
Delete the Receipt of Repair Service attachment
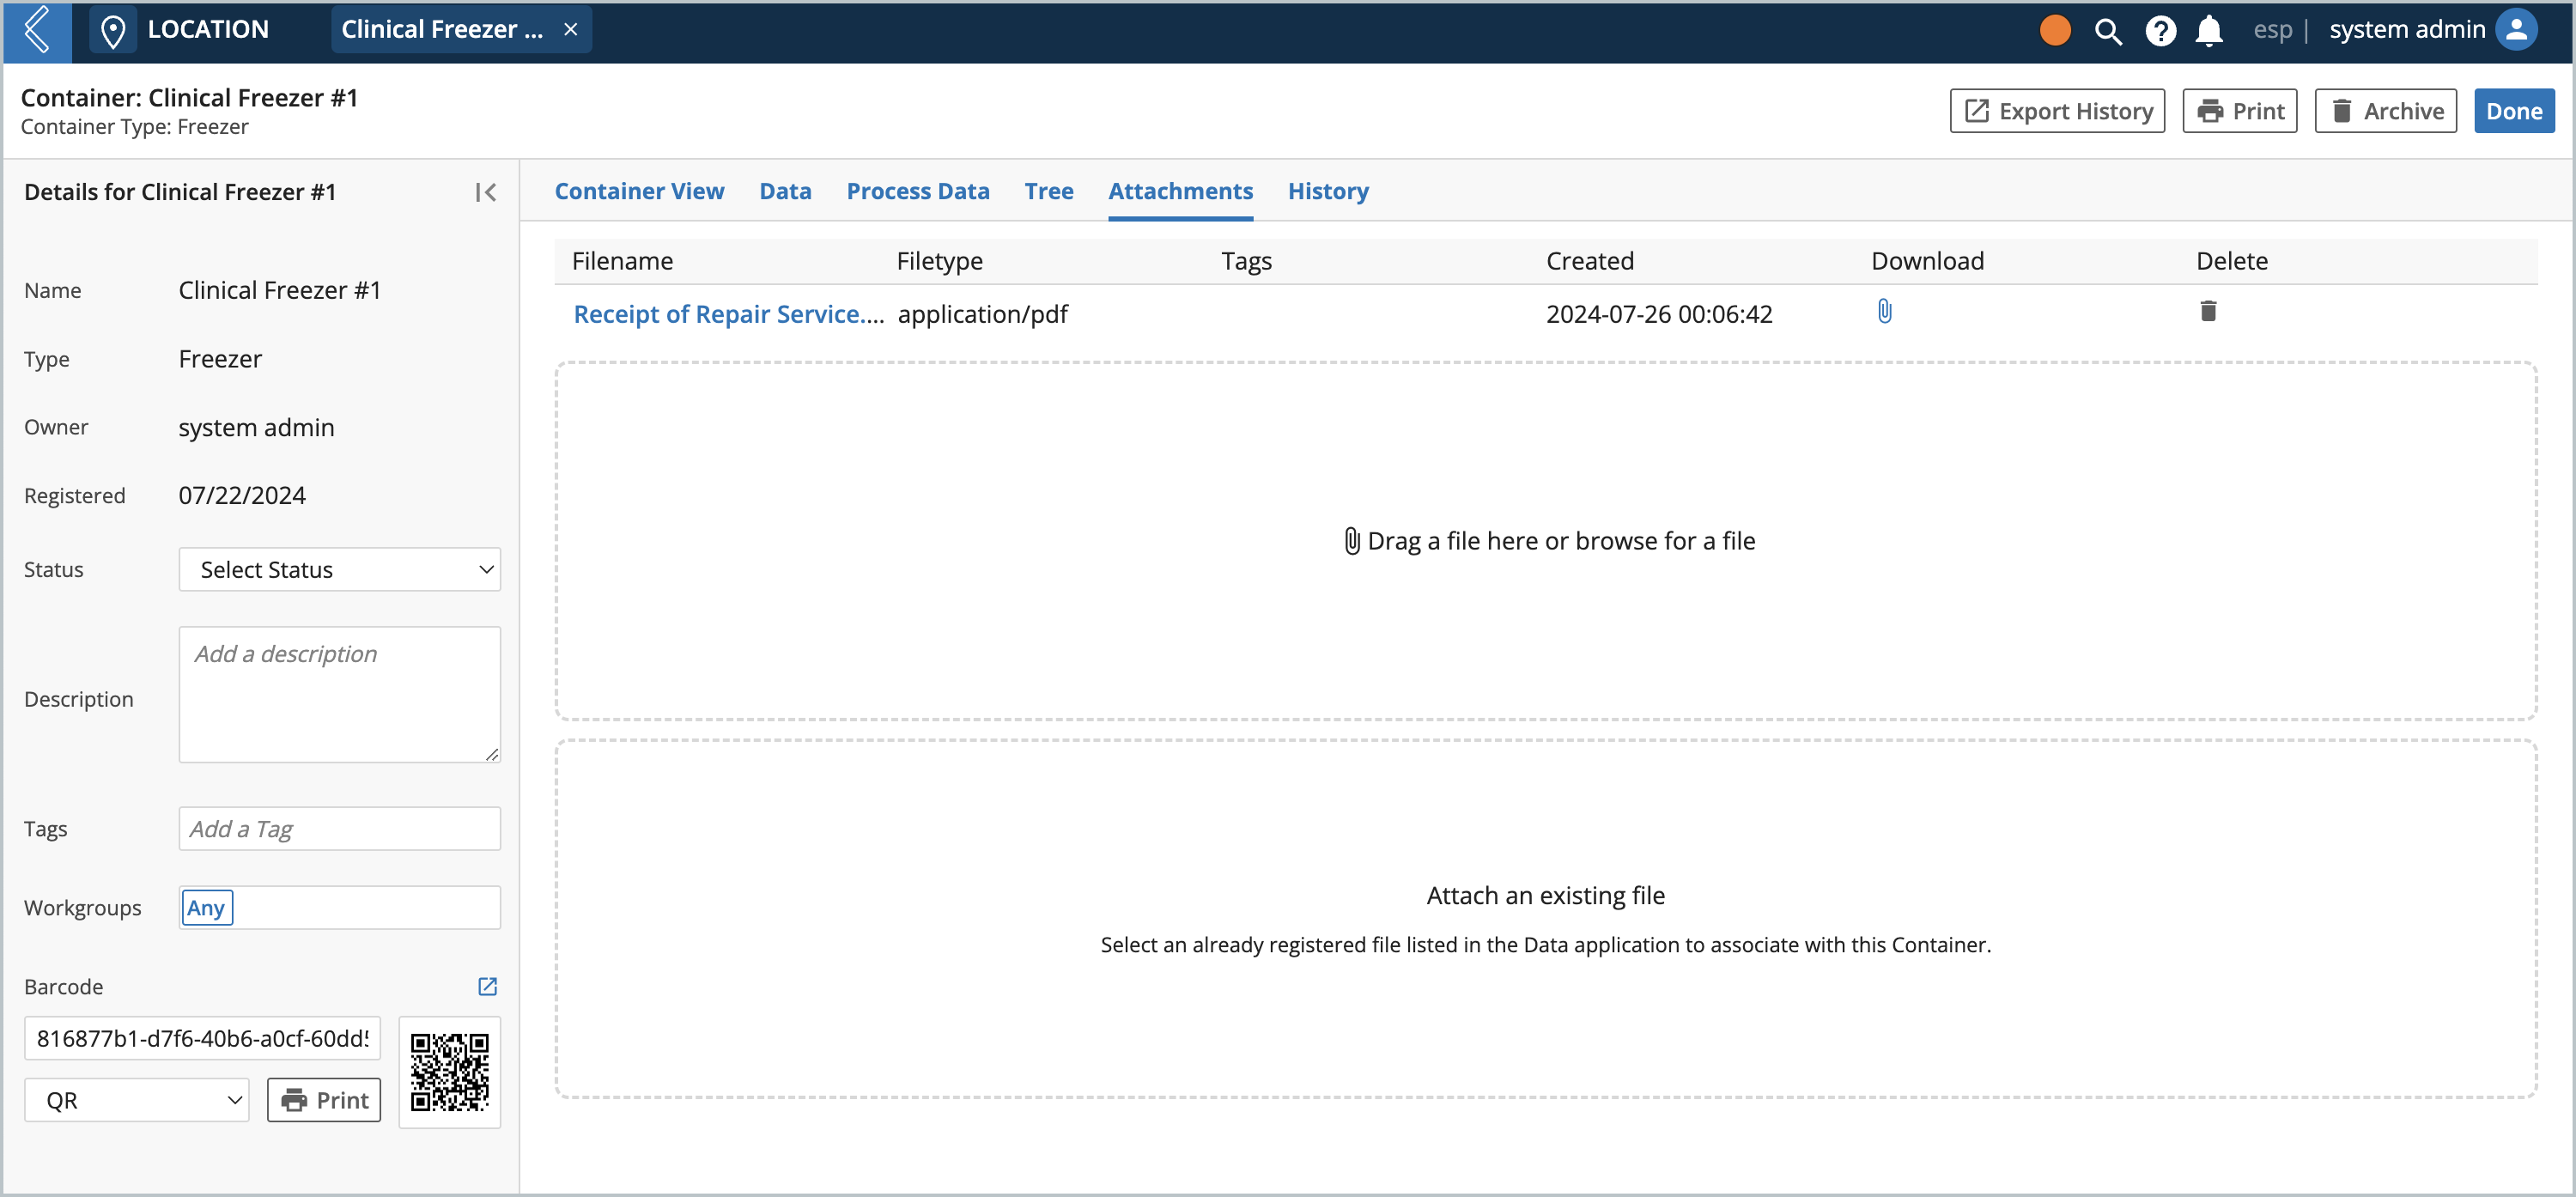[2208, 312]
